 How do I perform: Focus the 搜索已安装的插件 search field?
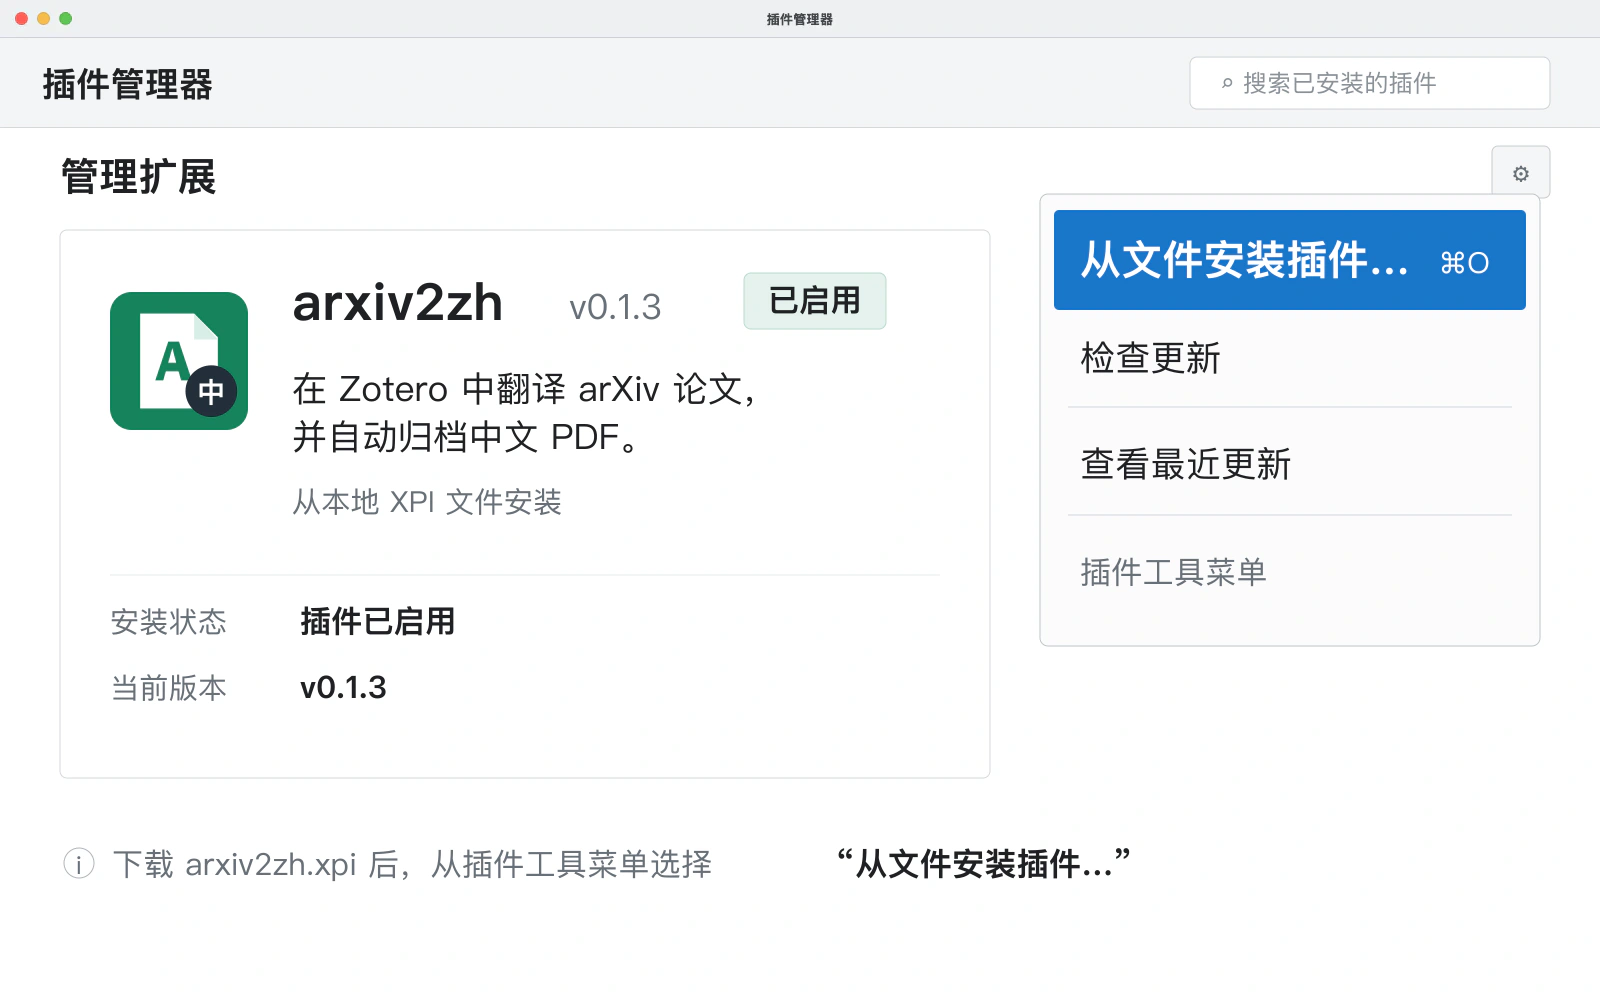(x=1369, y=83)
